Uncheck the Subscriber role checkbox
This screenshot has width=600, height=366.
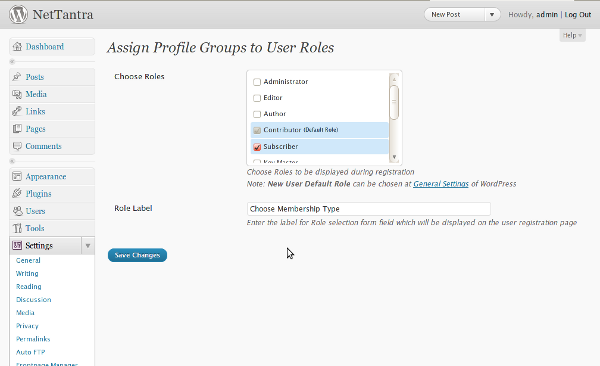[x=257, y=147]
